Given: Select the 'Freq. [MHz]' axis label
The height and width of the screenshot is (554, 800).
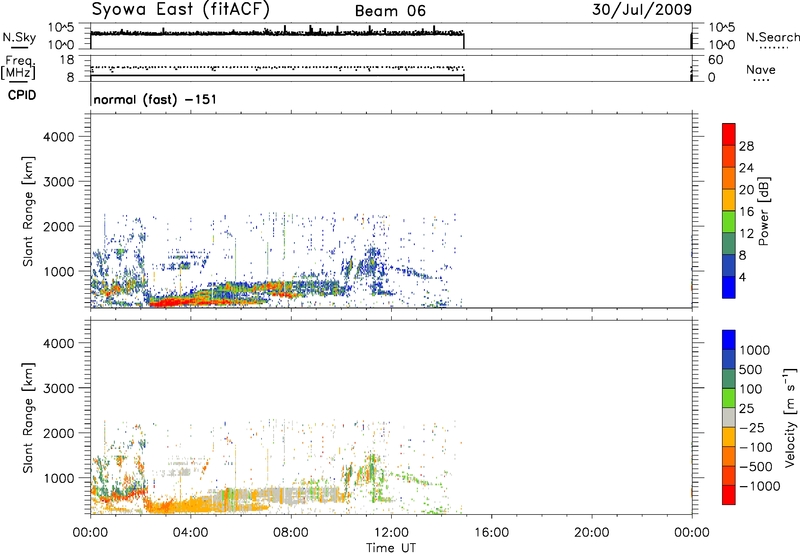Looking at the screenshot, I should point(18,67).
